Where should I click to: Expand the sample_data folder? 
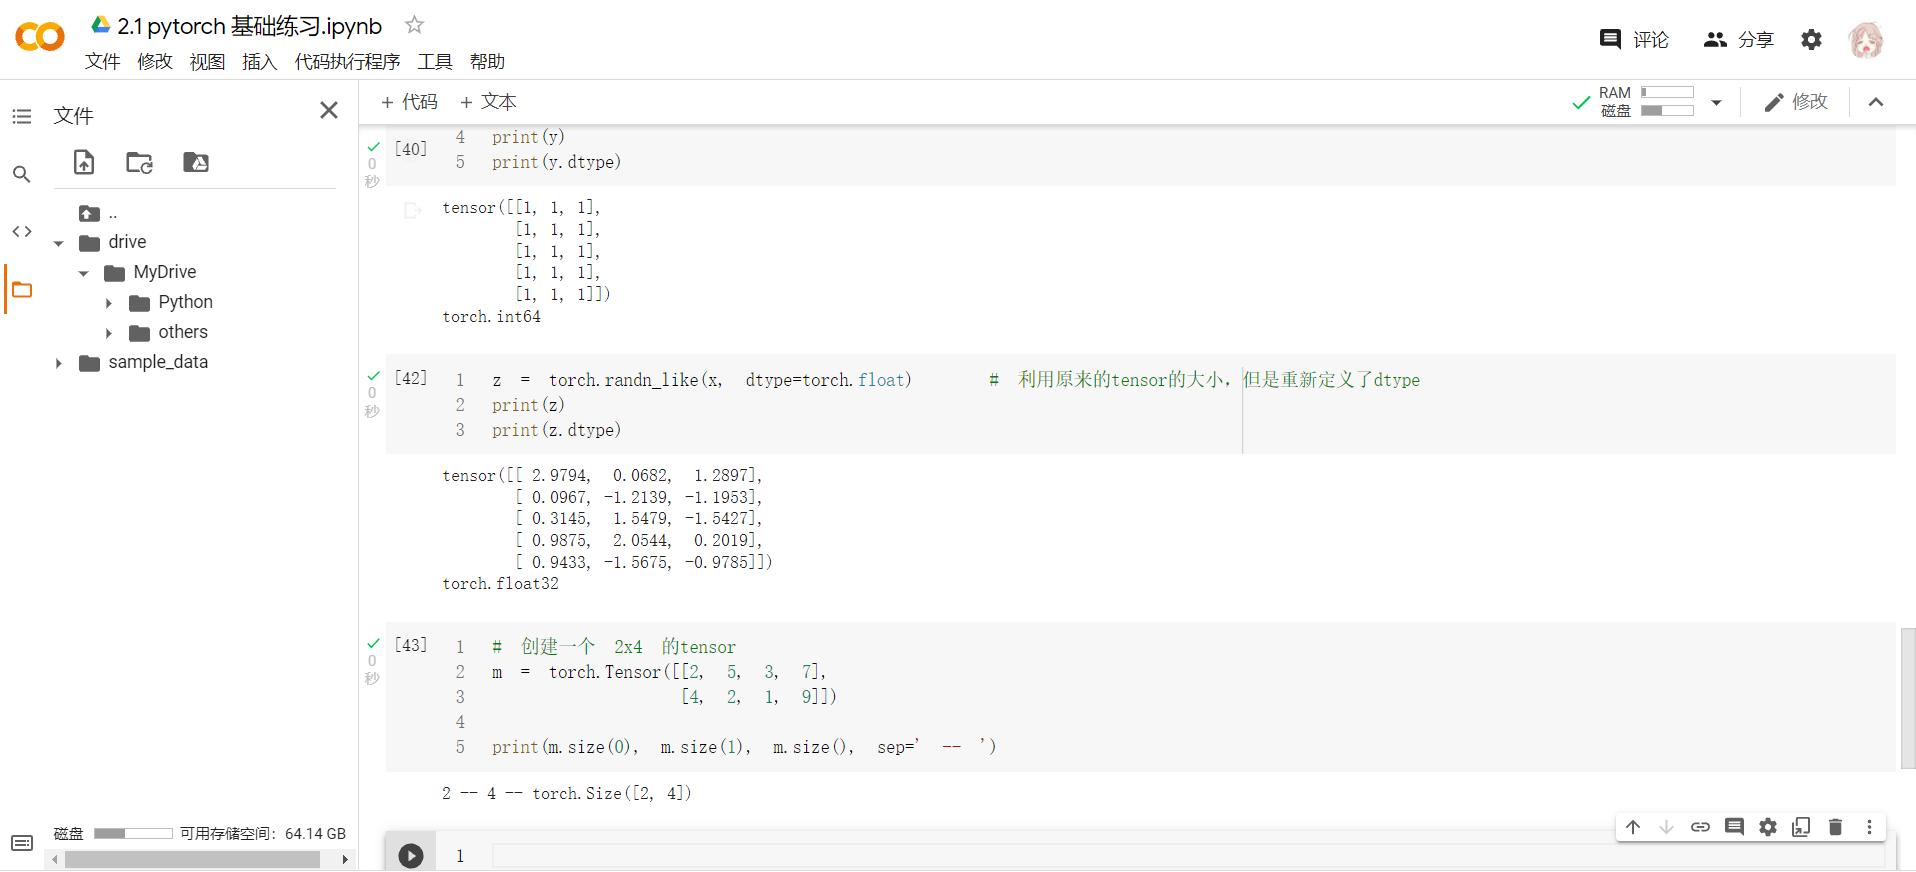(x=59, y=363)
